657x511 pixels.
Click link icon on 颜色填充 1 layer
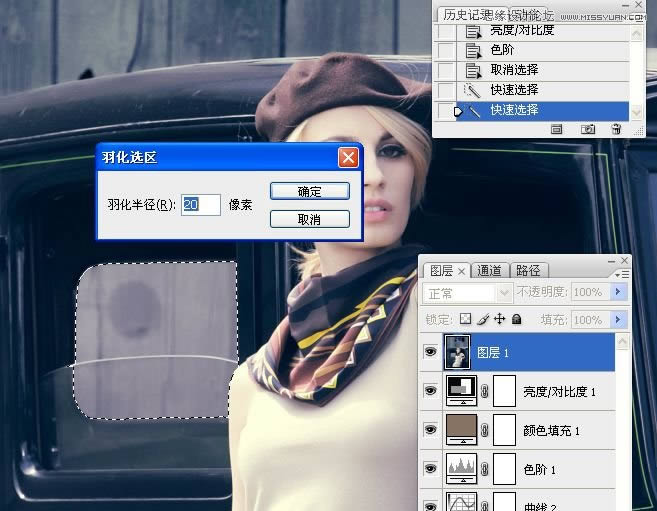click(x=485, y=430)
